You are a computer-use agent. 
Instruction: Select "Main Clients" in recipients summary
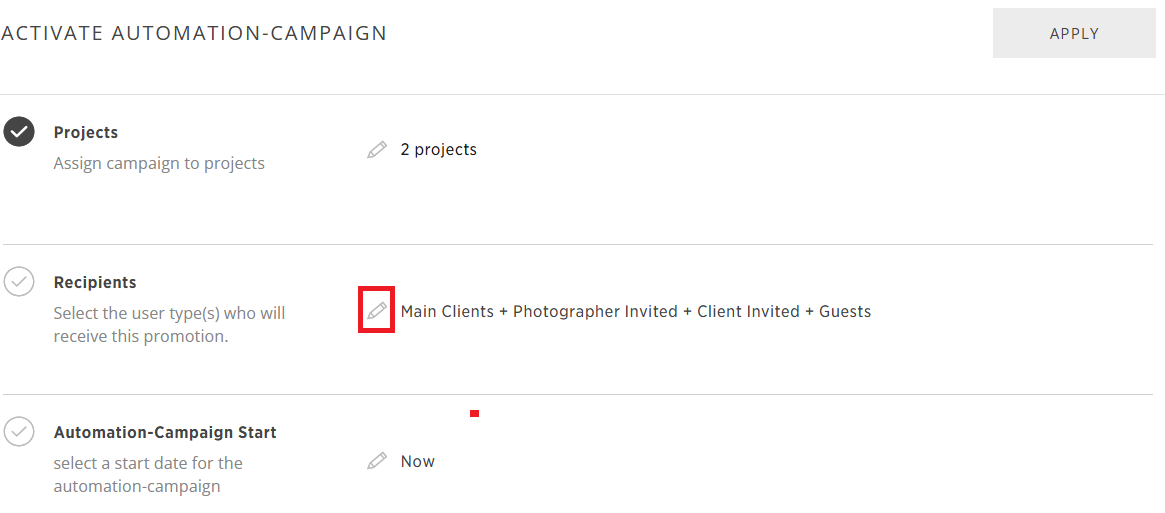tap(447, 312)
